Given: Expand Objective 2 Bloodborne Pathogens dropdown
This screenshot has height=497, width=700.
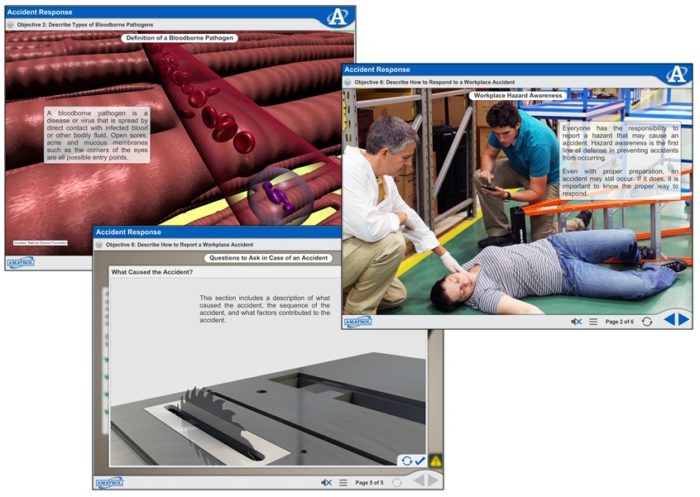Looking at the screenshot, I should [x=11, y=22].
